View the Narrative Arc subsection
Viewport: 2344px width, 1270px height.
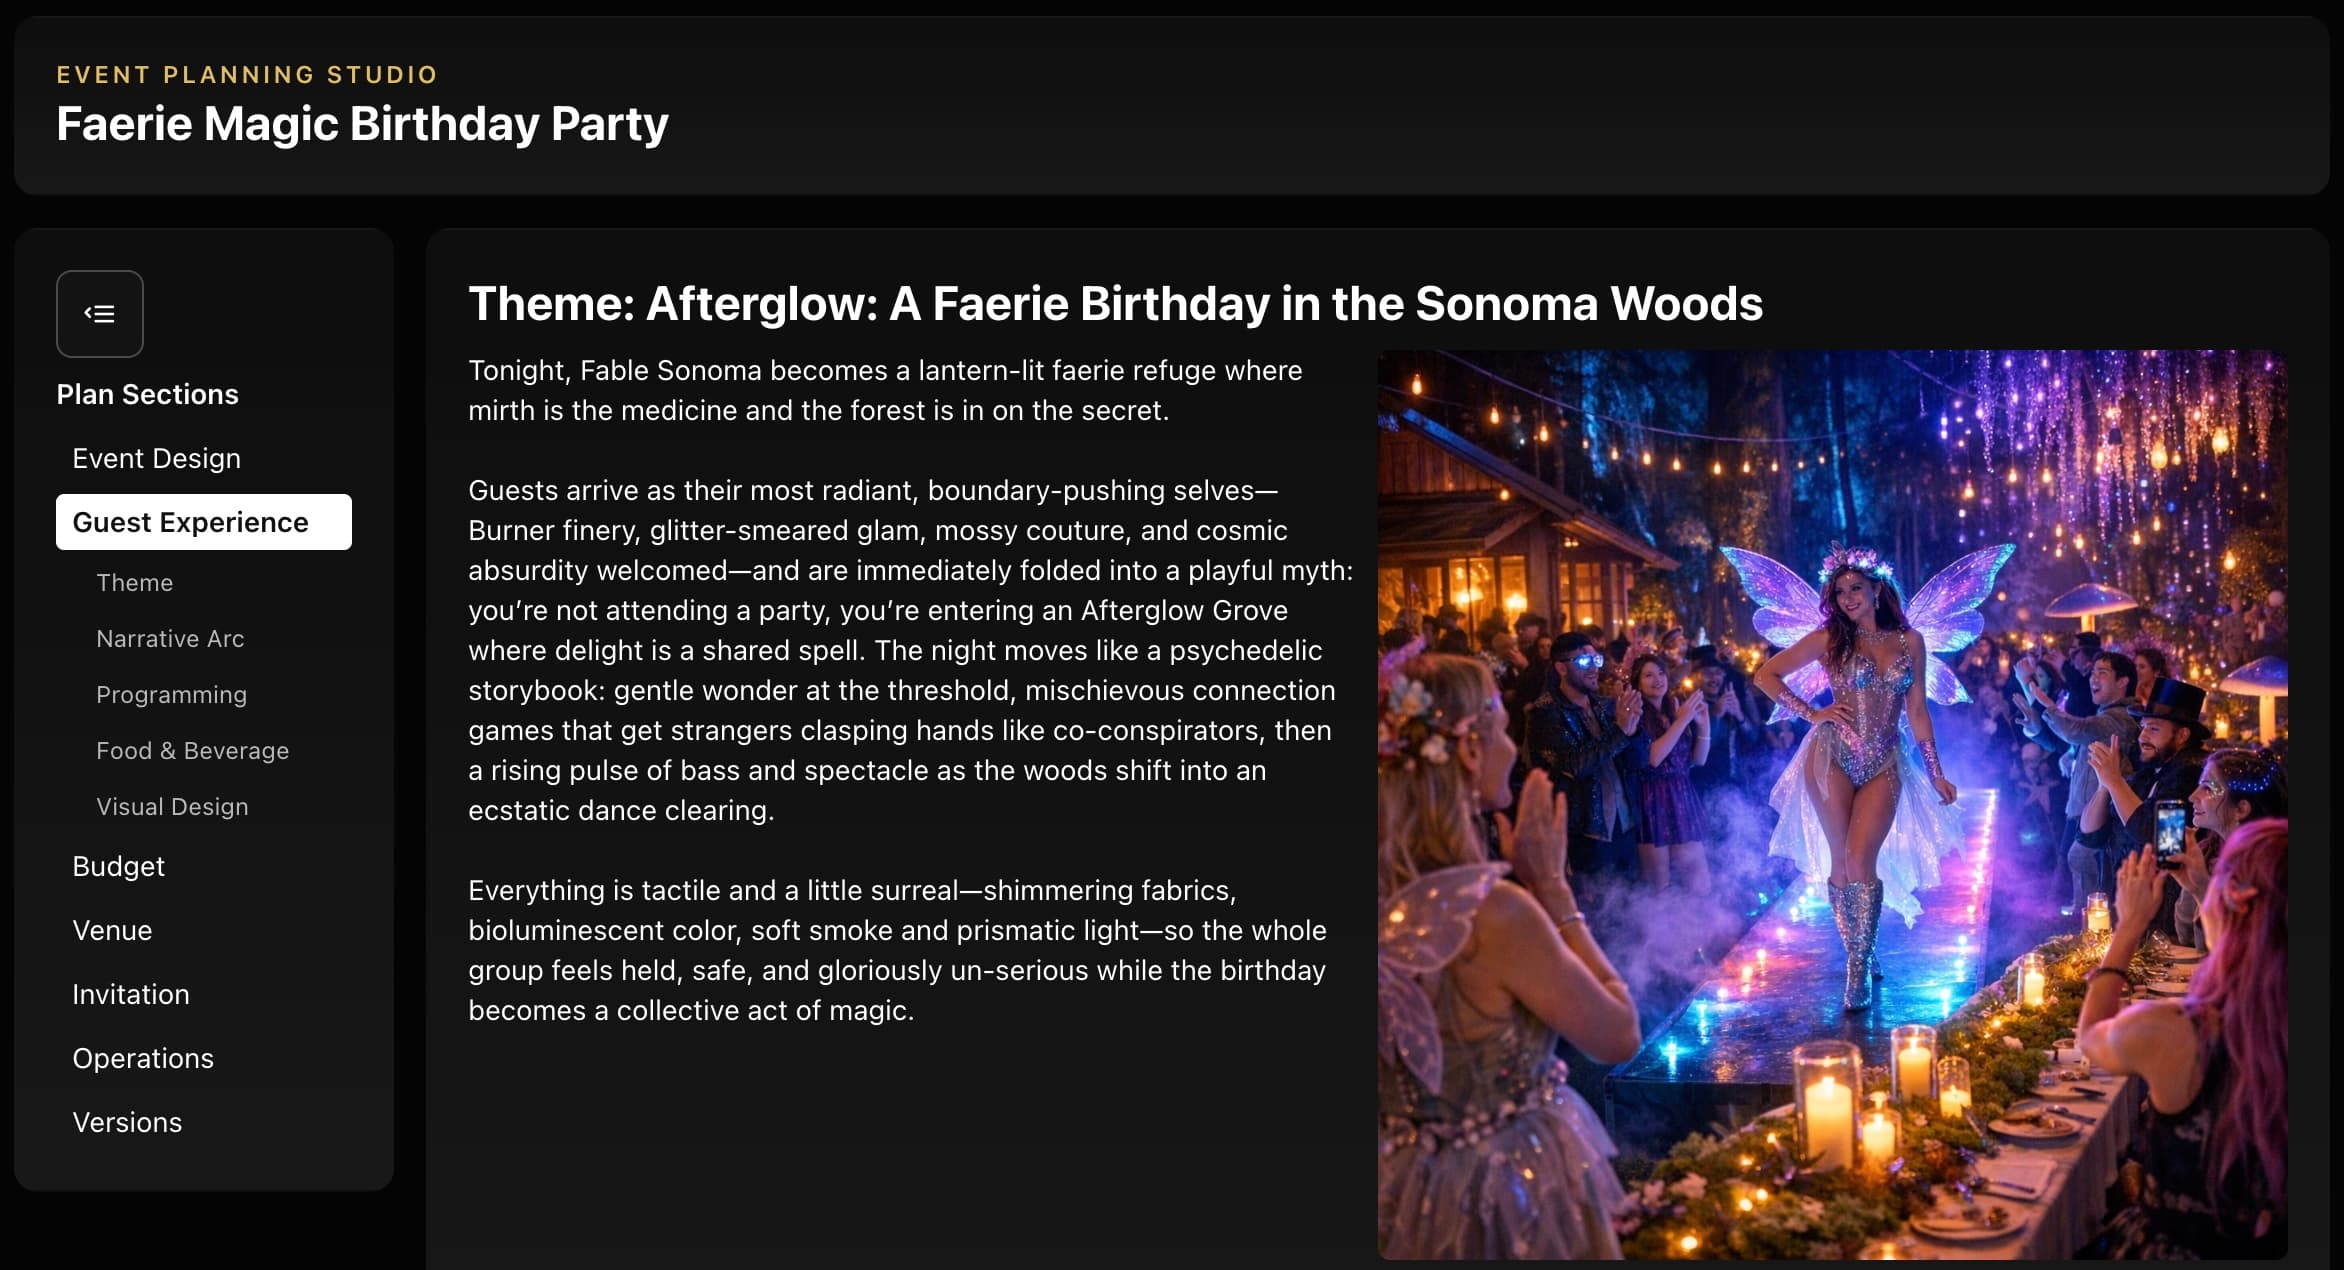pyautogui.click(x=170, y=638)
